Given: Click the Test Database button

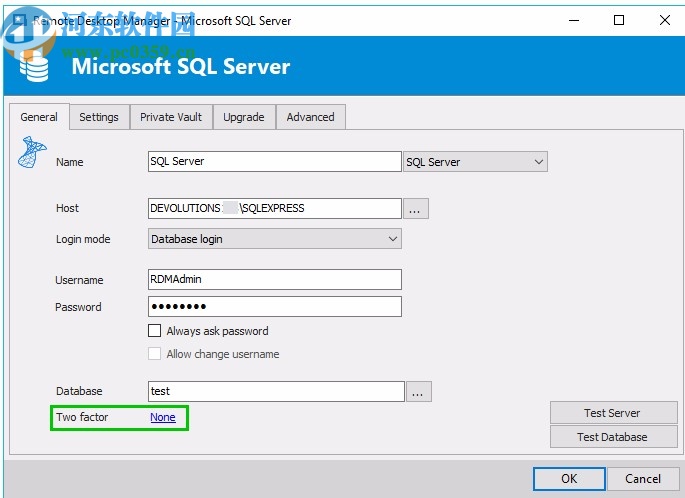Looking at the screenshot, I should coord(613,437).
